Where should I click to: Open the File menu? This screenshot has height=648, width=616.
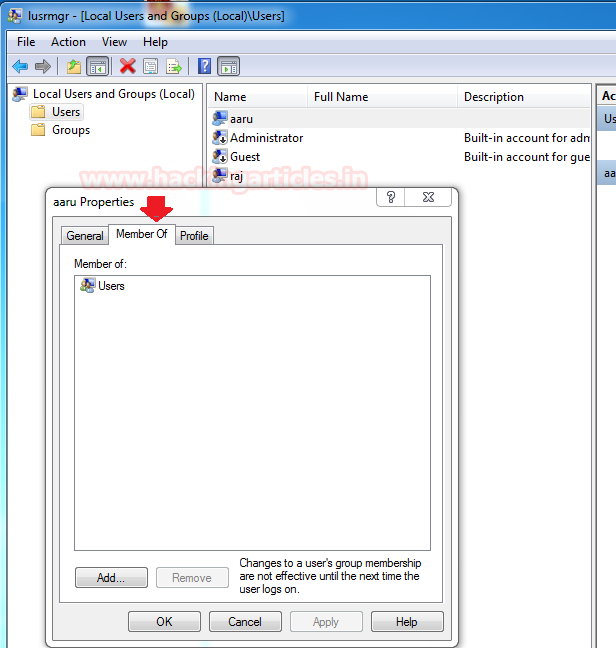26,42
